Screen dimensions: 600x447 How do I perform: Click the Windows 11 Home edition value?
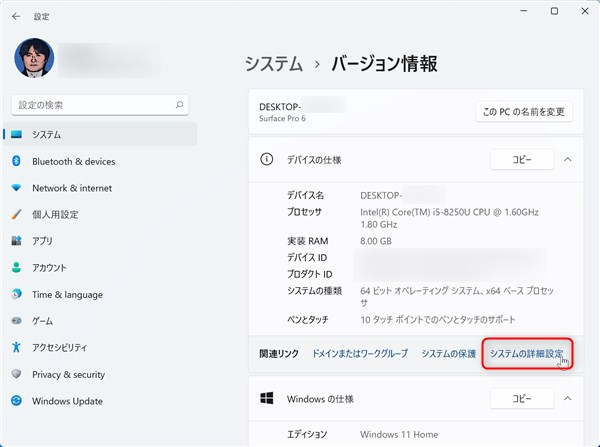point(399,434)
